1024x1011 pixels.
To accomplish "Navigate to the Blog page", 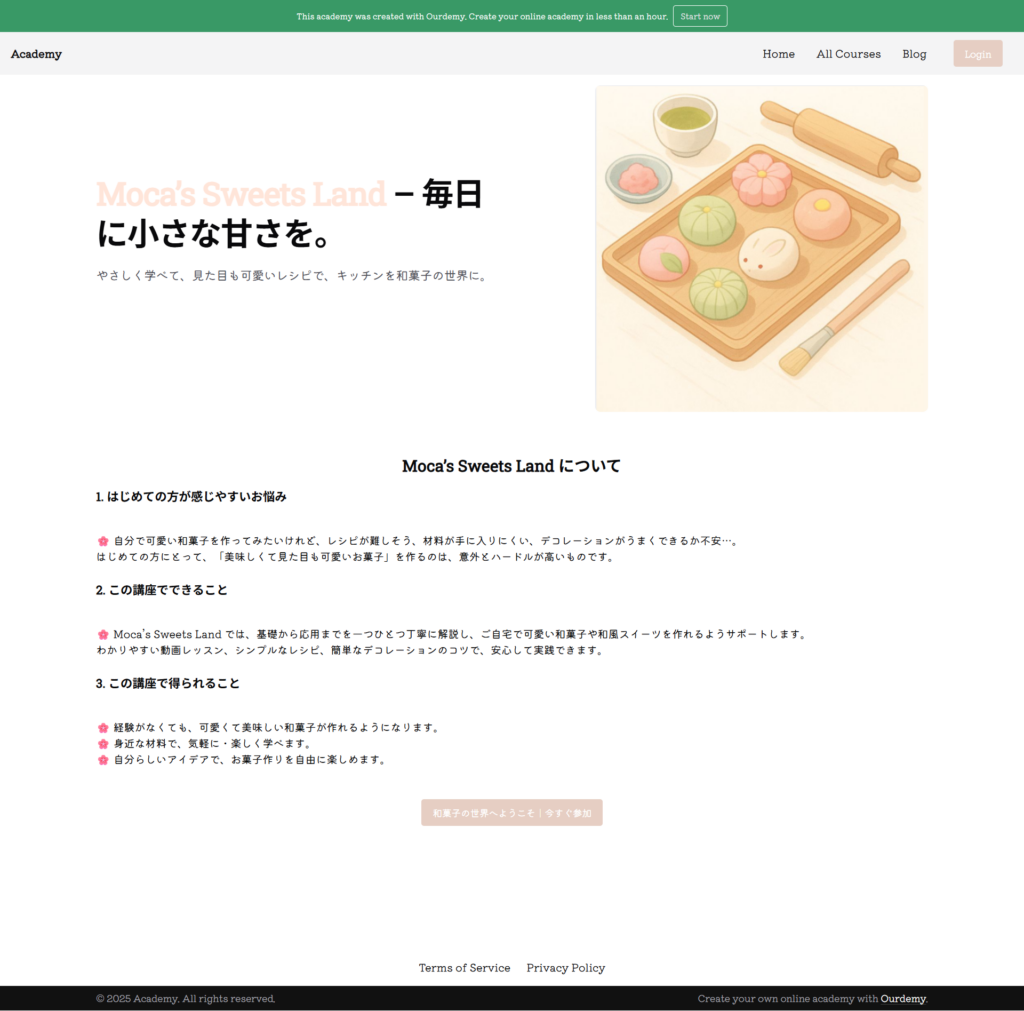I will pos(914,54).
